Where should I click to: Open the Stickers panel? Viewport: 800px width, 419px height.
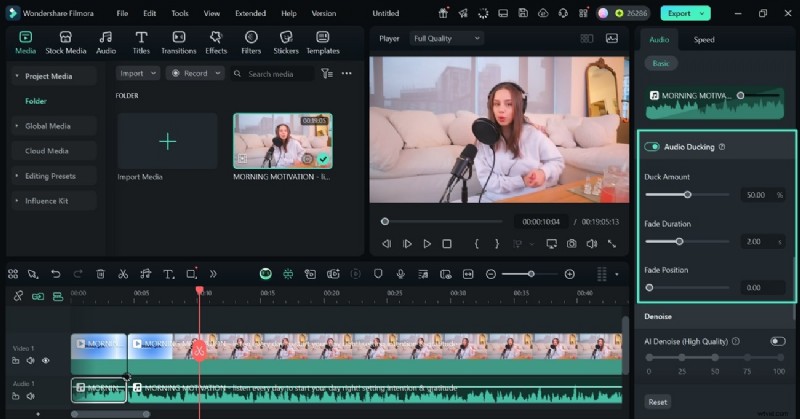pos(286,42)
